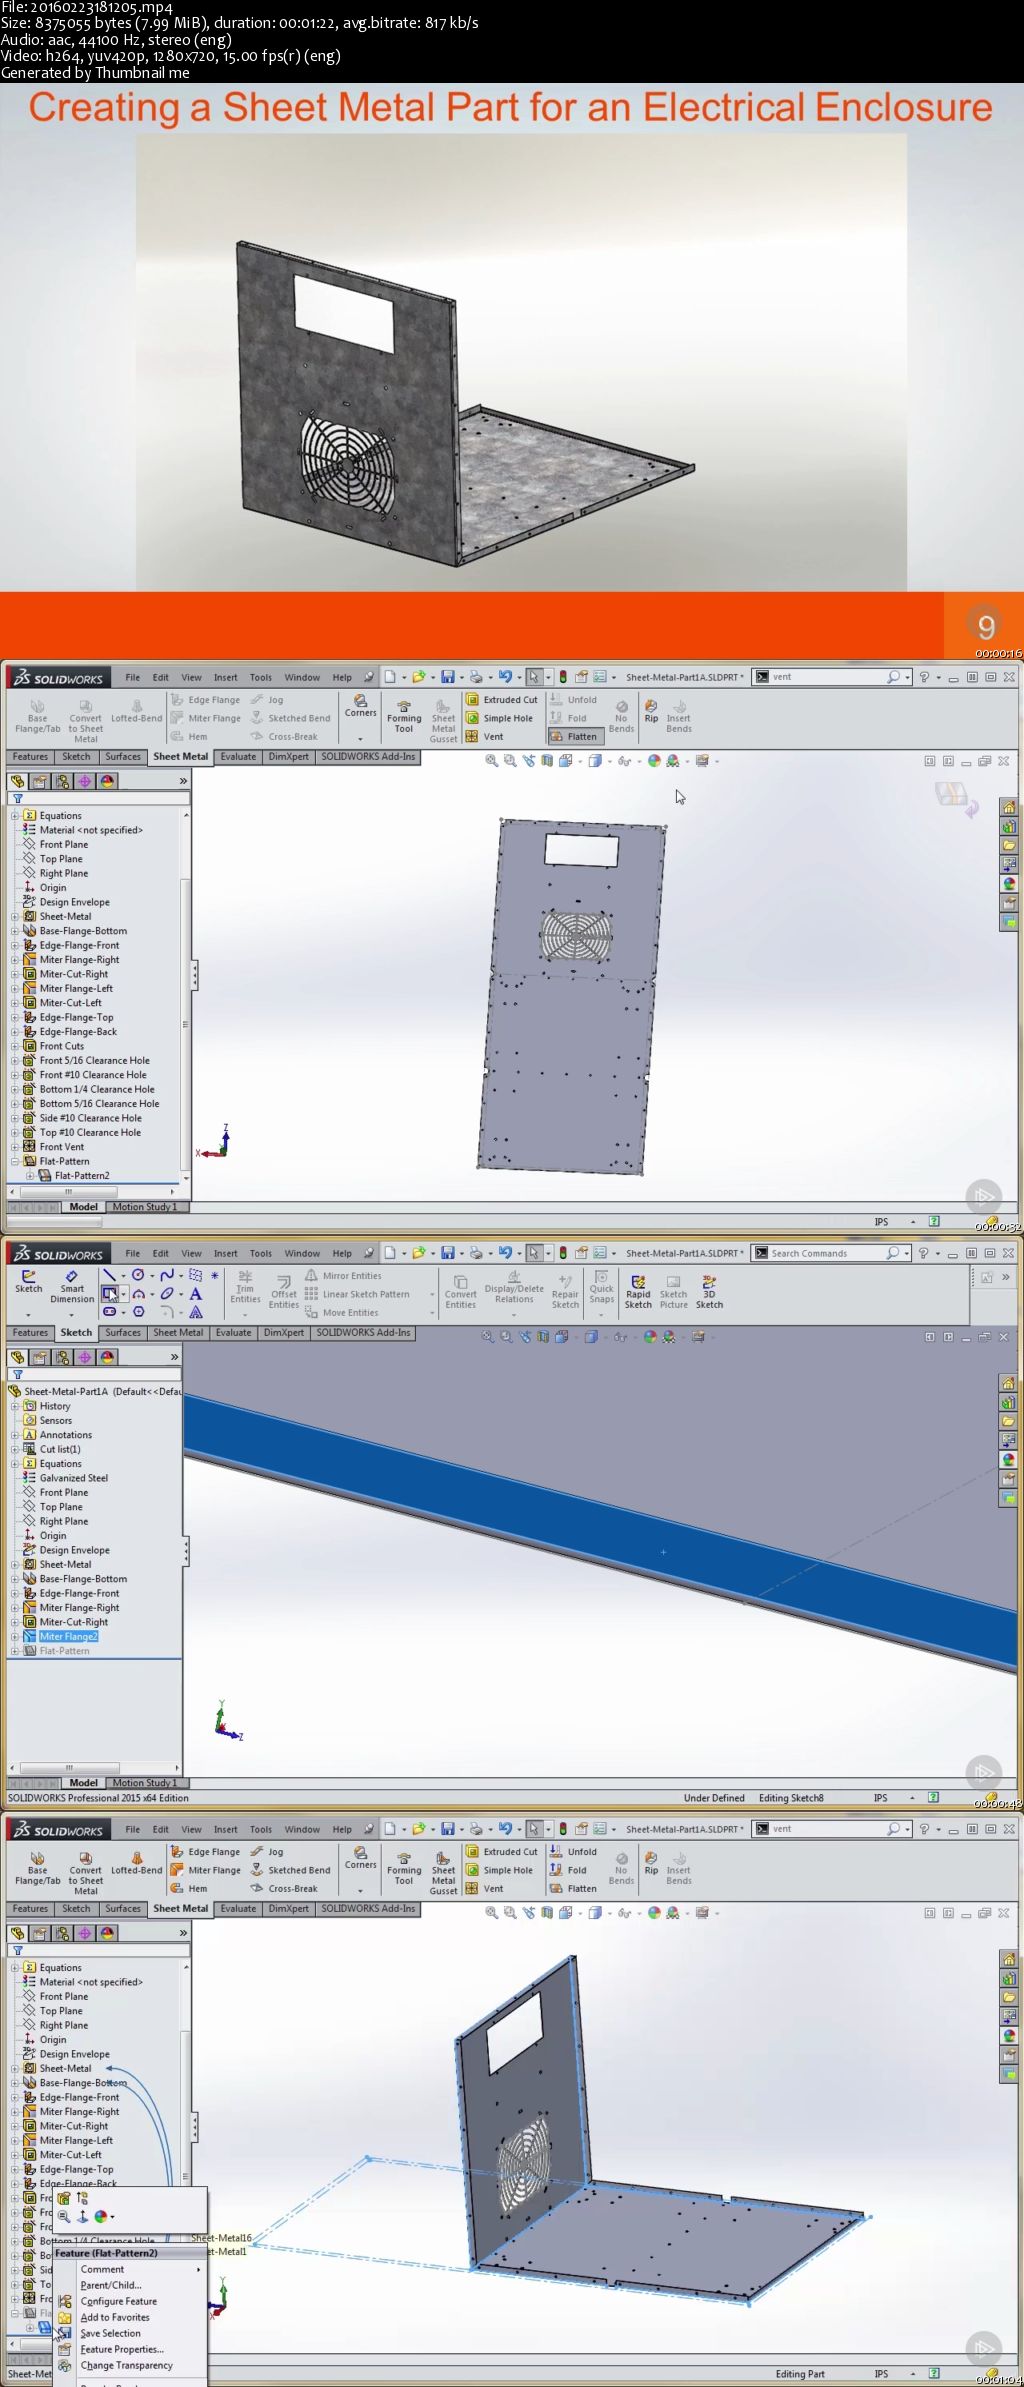Open Motion Study 1 tab in the first frame
This screenshot has width=1024, height=2387.
145,1207
